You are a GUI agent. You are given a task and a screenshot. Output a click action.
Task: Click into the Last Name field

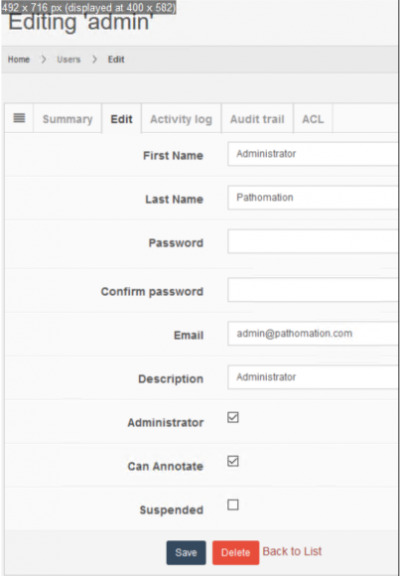[313, 198]
